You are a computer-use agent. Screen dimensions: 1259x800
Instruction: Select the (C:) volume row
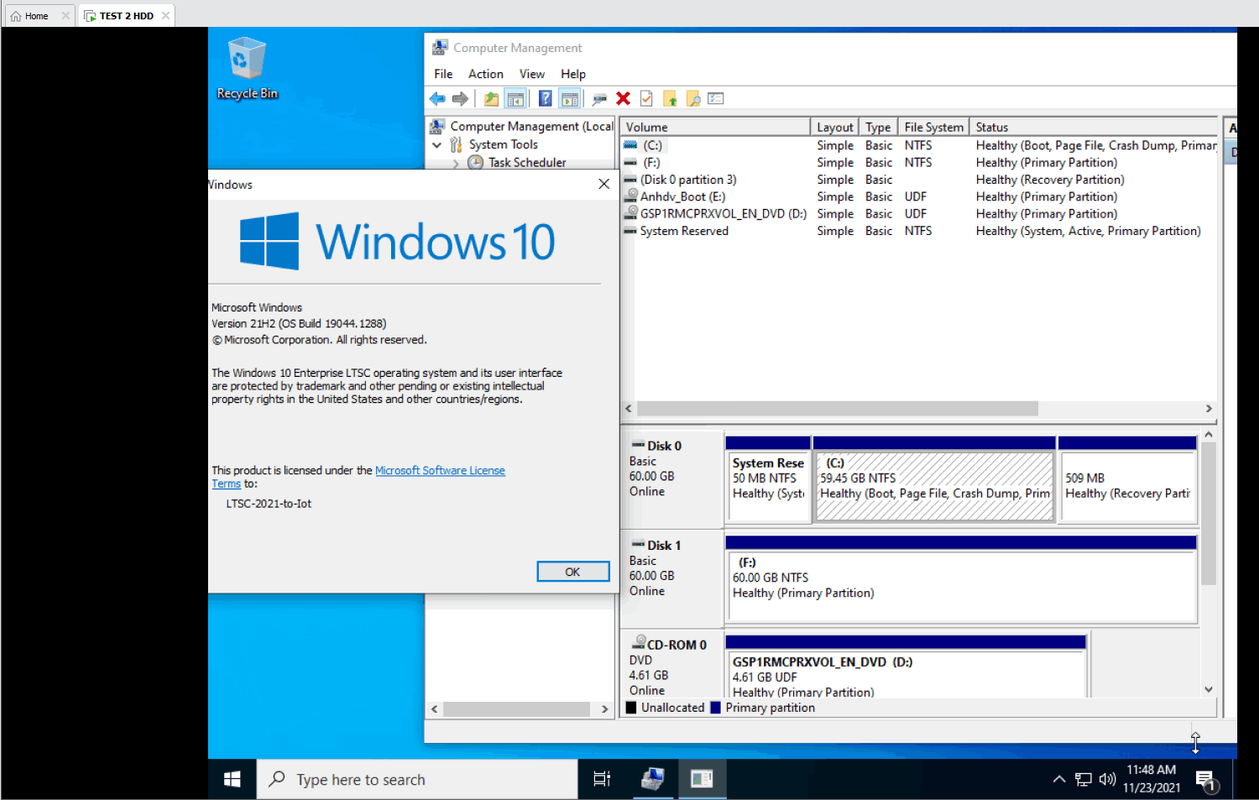click(919, 146)
